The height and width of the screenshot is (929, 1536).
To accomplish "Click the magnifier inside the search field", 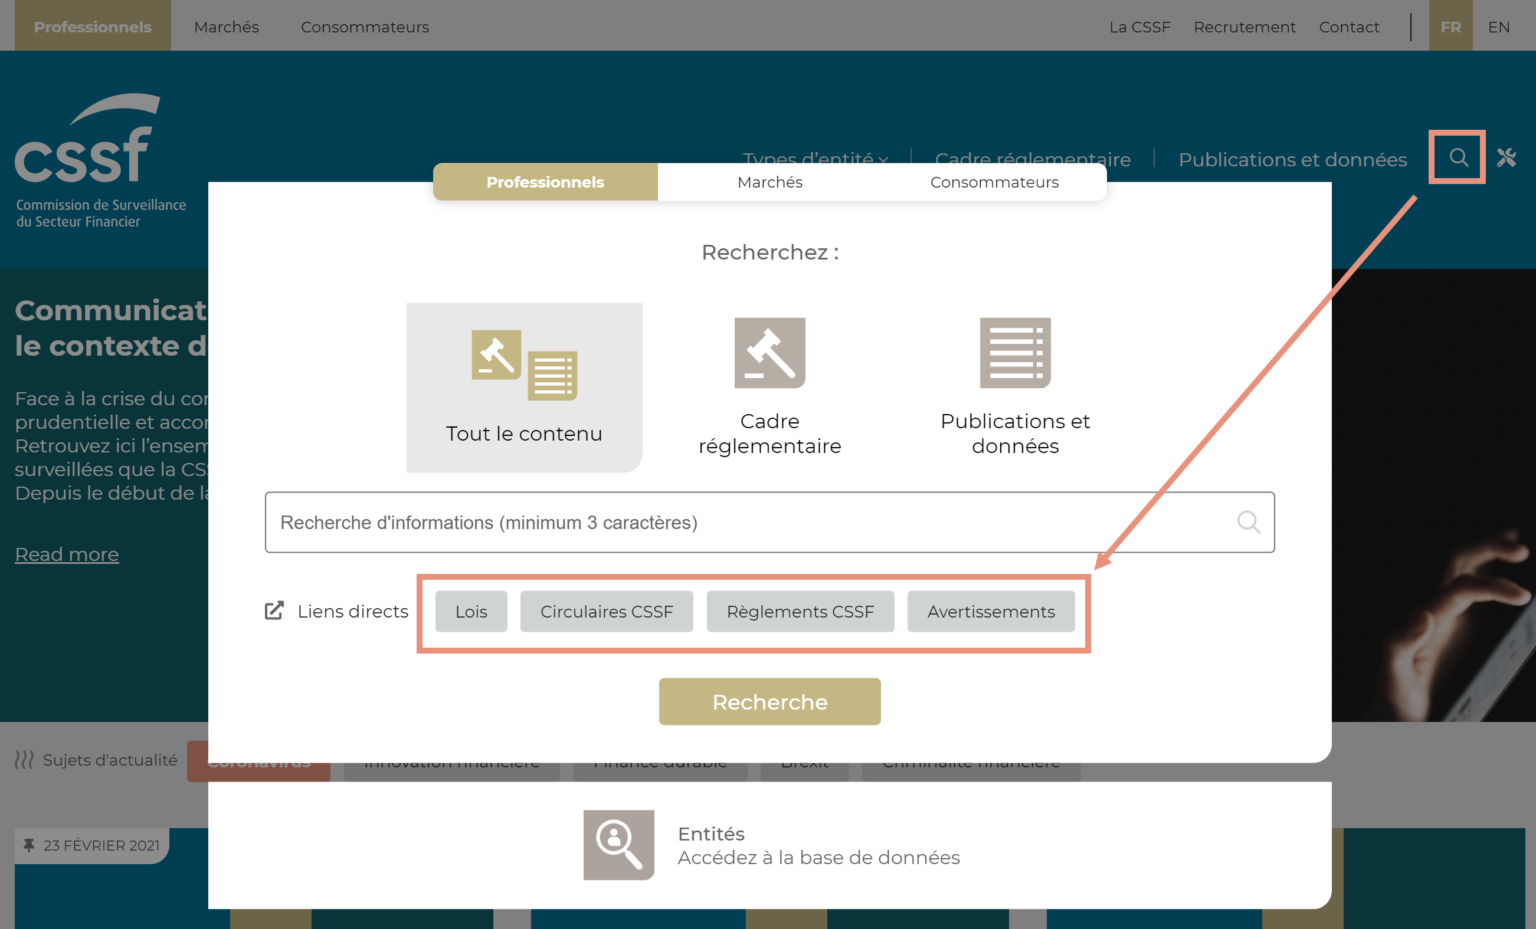I will pyautogui.click(x=1248, y=522).
